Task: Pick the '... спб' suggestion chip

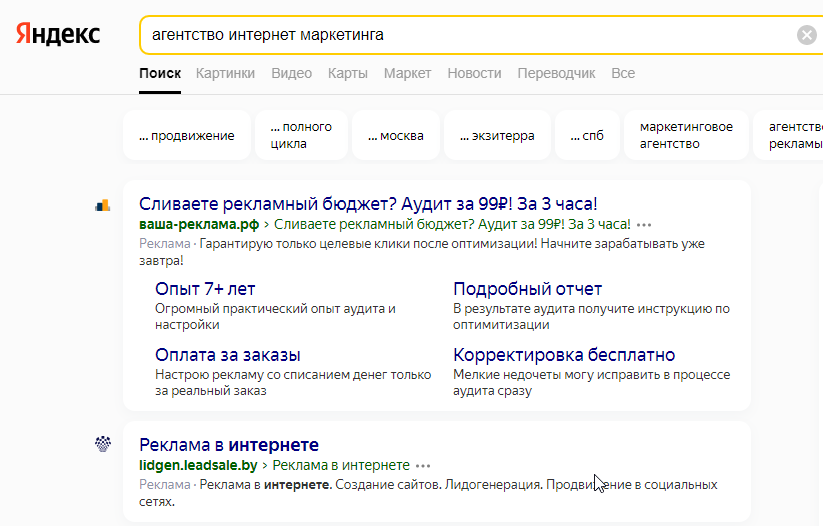Action: [x=587, y=135]
